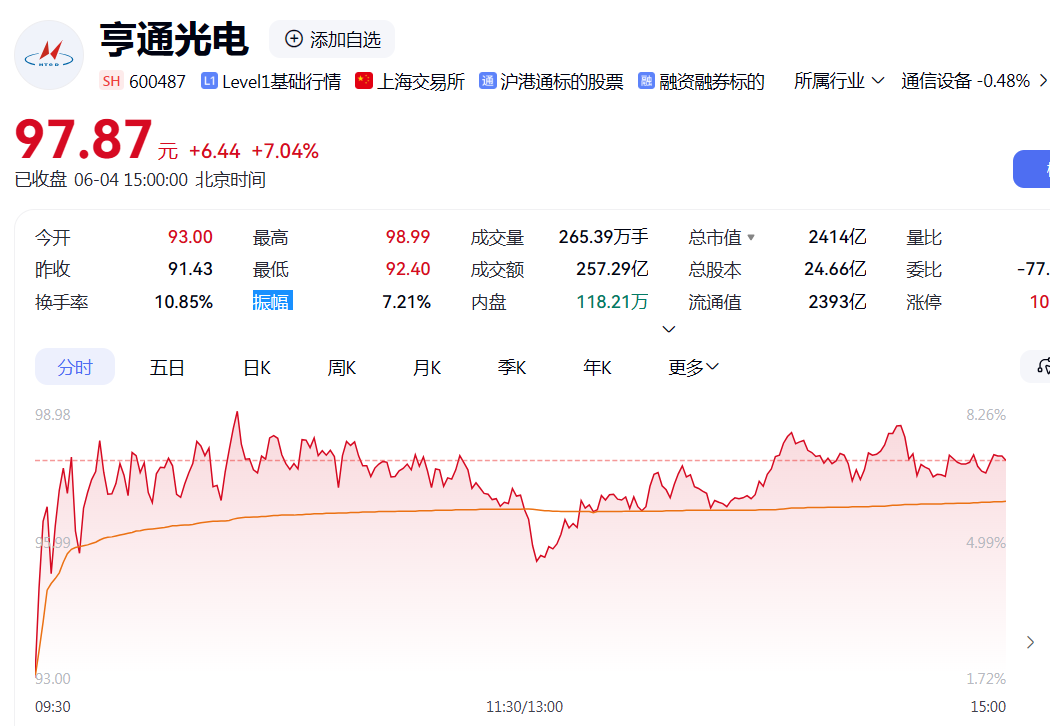
Task: Click the 15:00 time axis label
Action: tap(988, 707)
